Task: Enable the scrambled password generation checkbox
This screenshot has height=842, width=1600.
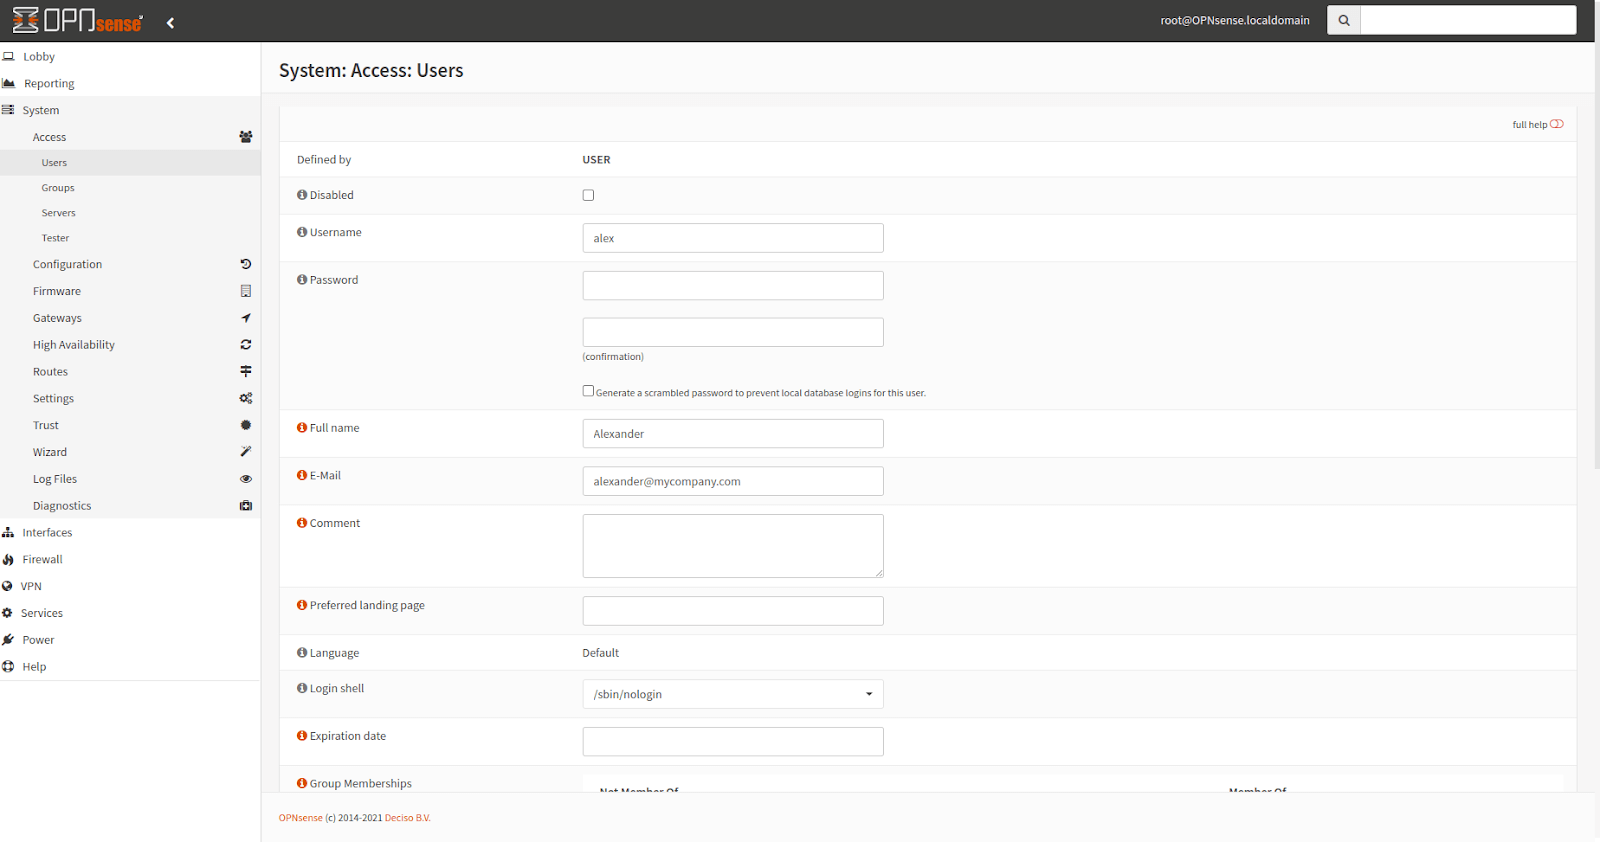Action: 588,391
